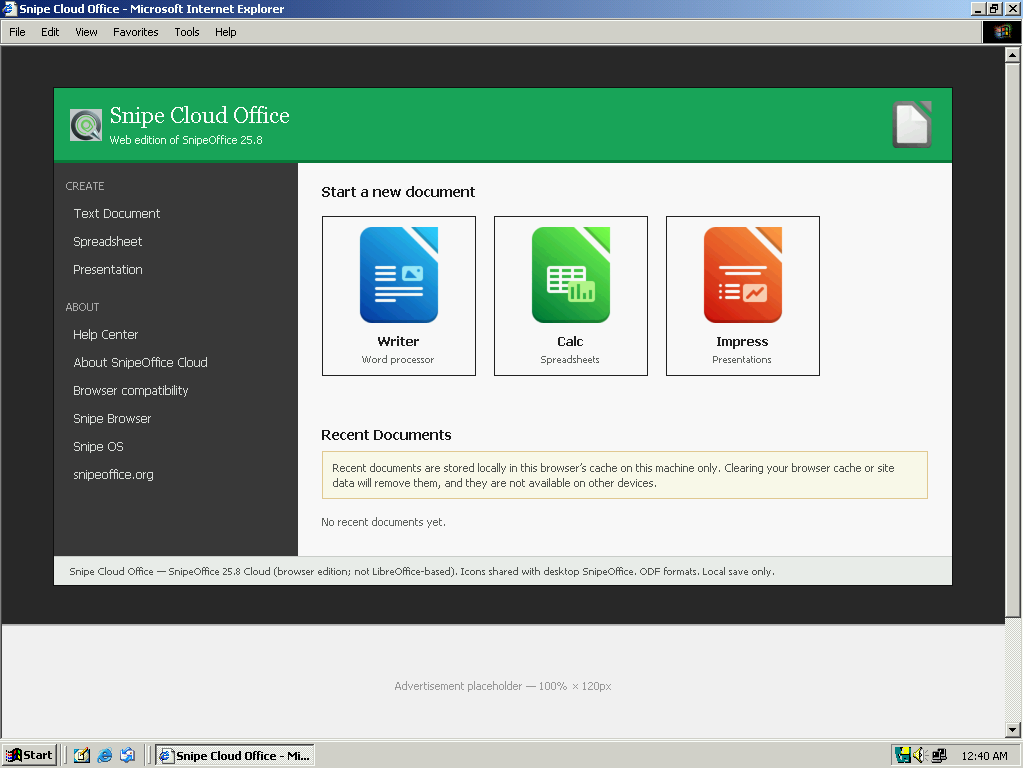Click the taskbar clock showing 12:40 AM

pyautogui.click(x=984, y=756)
